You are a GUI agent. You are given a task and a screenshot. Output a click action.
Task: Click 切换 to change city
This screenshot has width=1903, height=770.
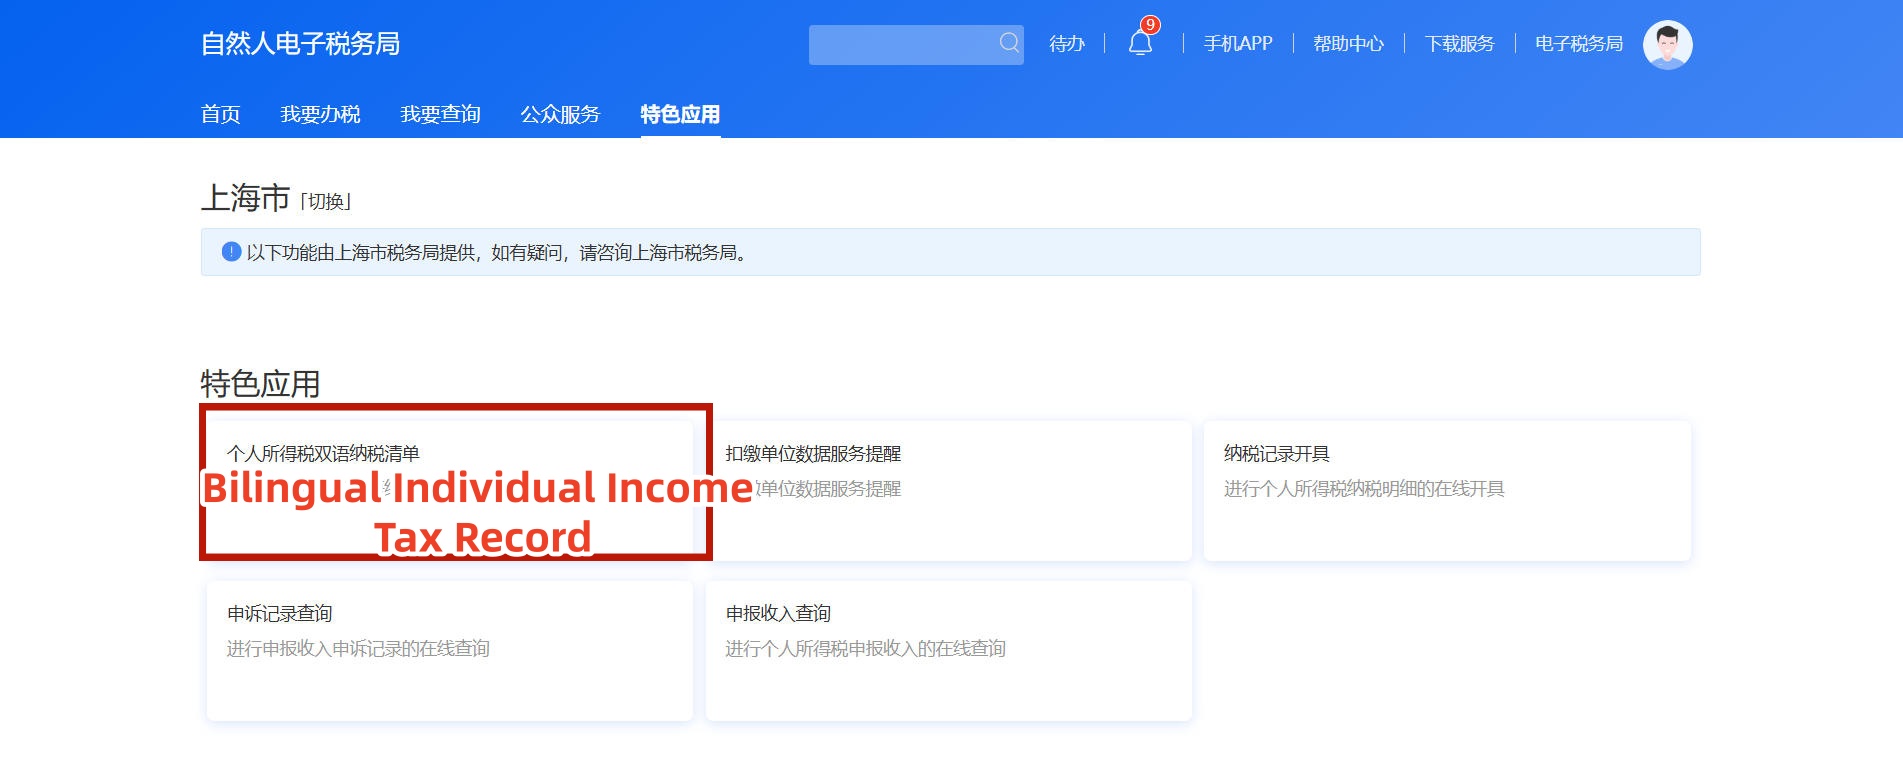pos(326,201)
